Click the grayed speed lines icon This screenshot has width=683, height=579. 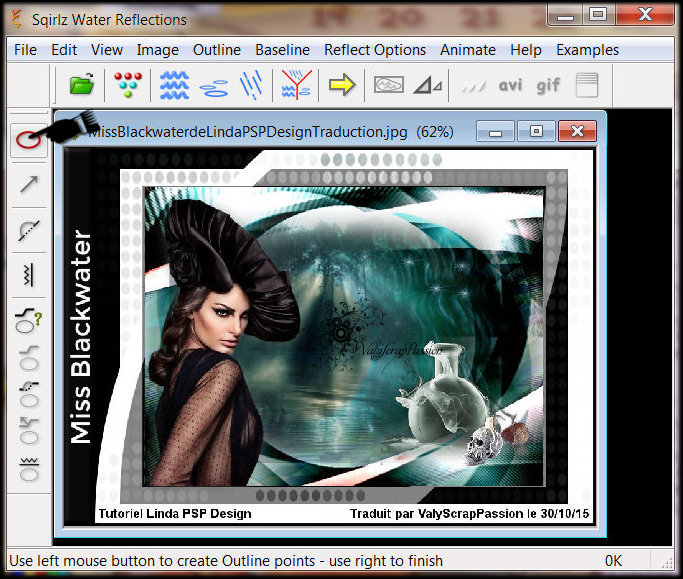474,87
